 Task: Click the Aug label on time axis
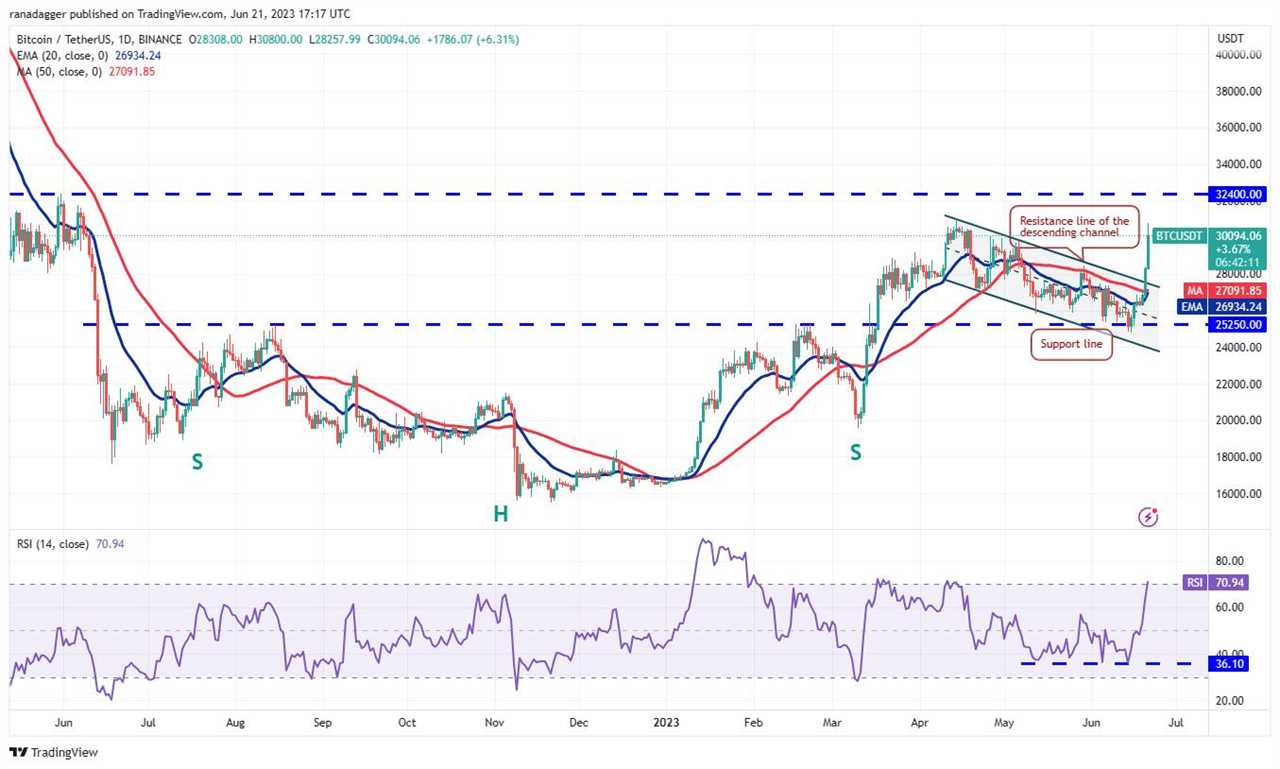(x=236, y=720)
